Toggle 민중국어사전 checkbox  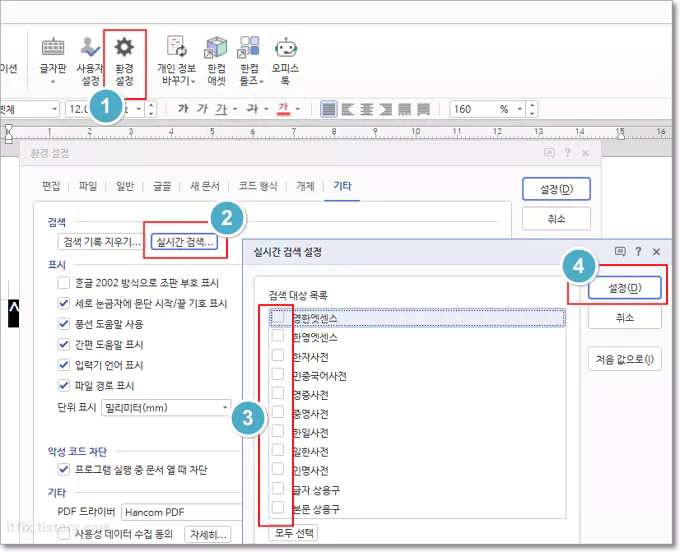(278, 374)
